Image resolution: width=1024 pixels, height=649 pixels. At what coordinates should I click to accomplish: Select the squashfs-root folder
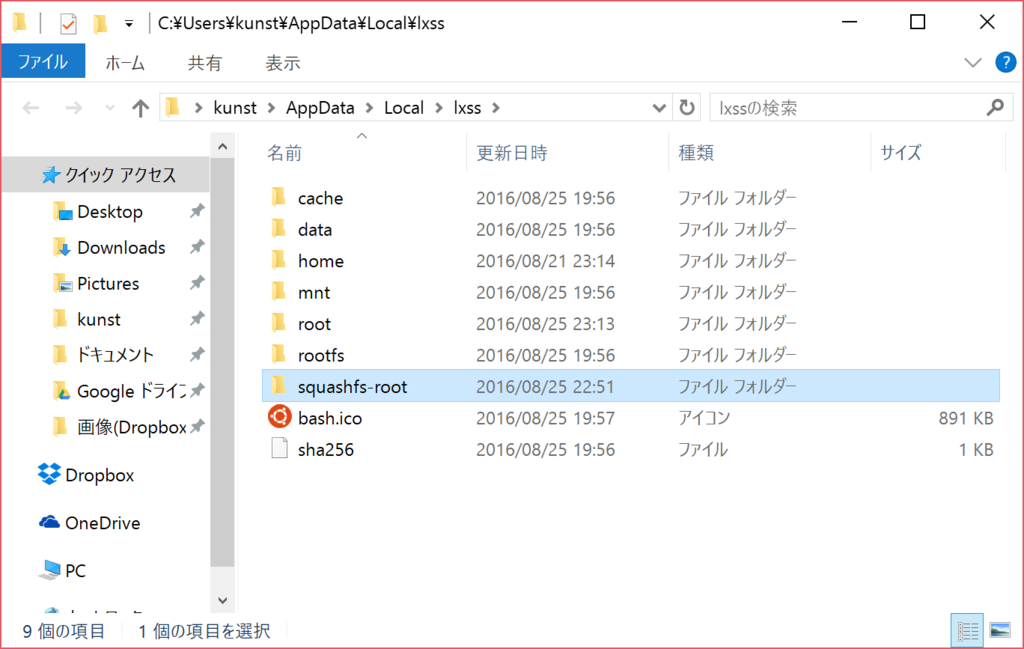click(x=630, y=386)
